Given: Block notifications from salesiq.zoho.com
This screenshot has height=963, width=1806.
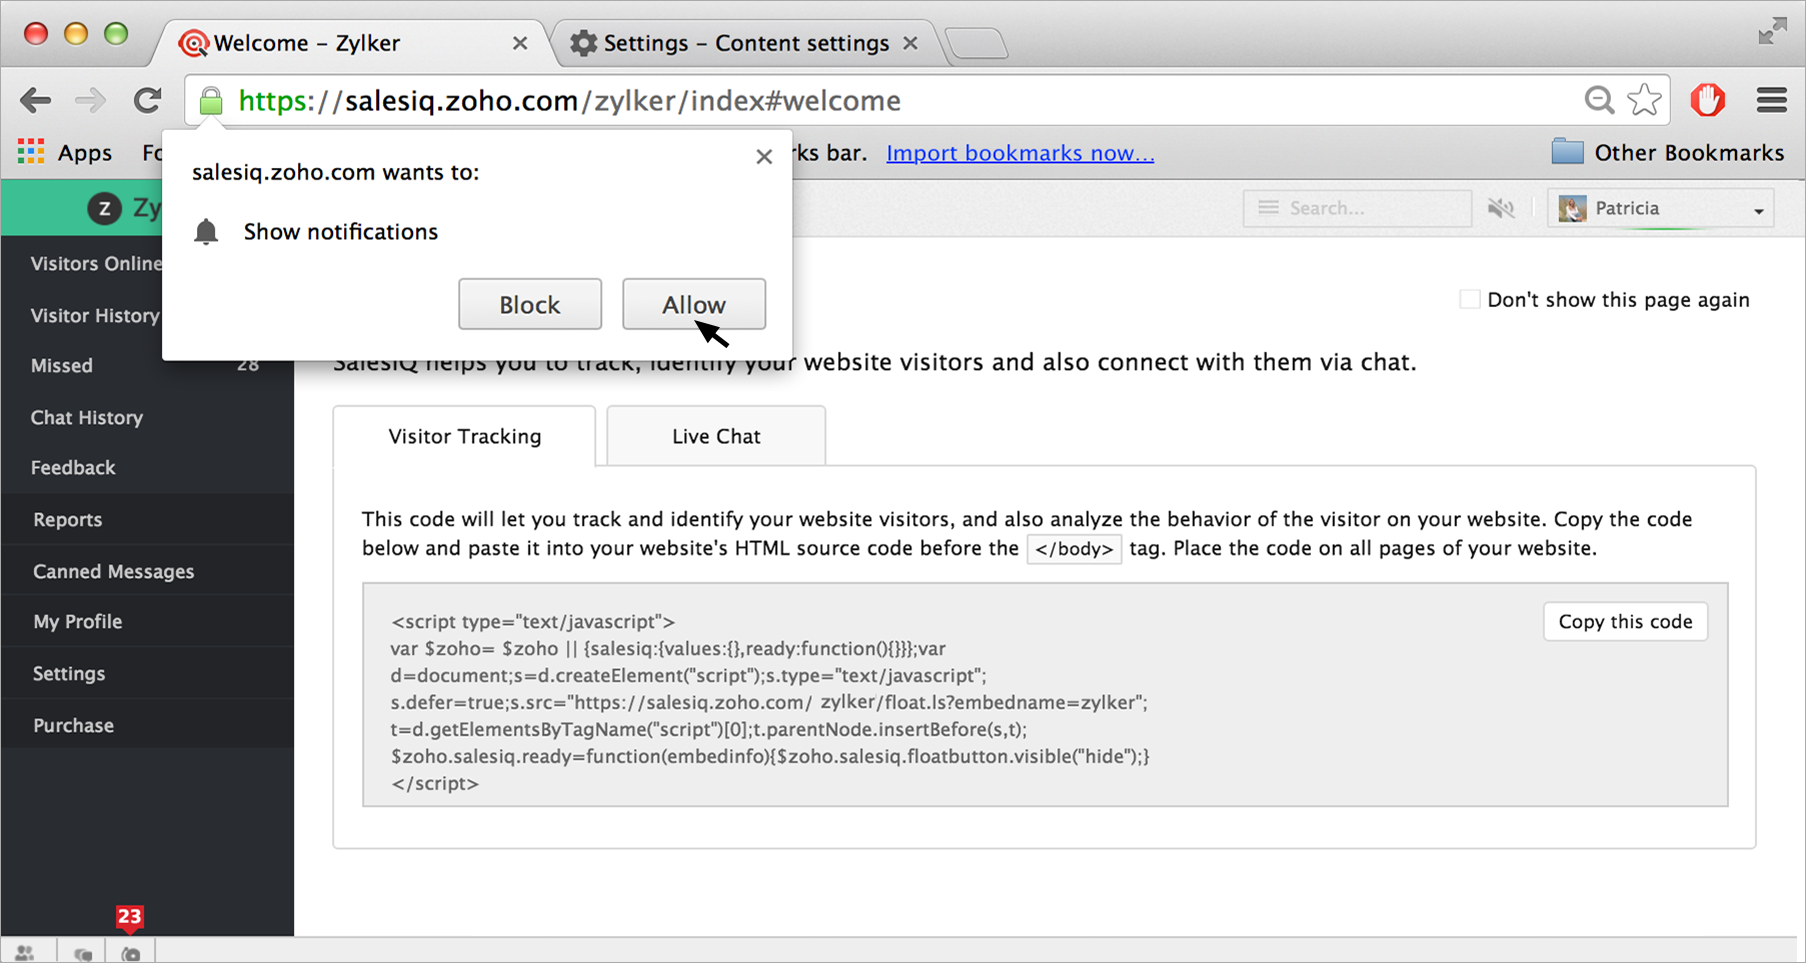Looking at the screenshot, I should (529, 304).
